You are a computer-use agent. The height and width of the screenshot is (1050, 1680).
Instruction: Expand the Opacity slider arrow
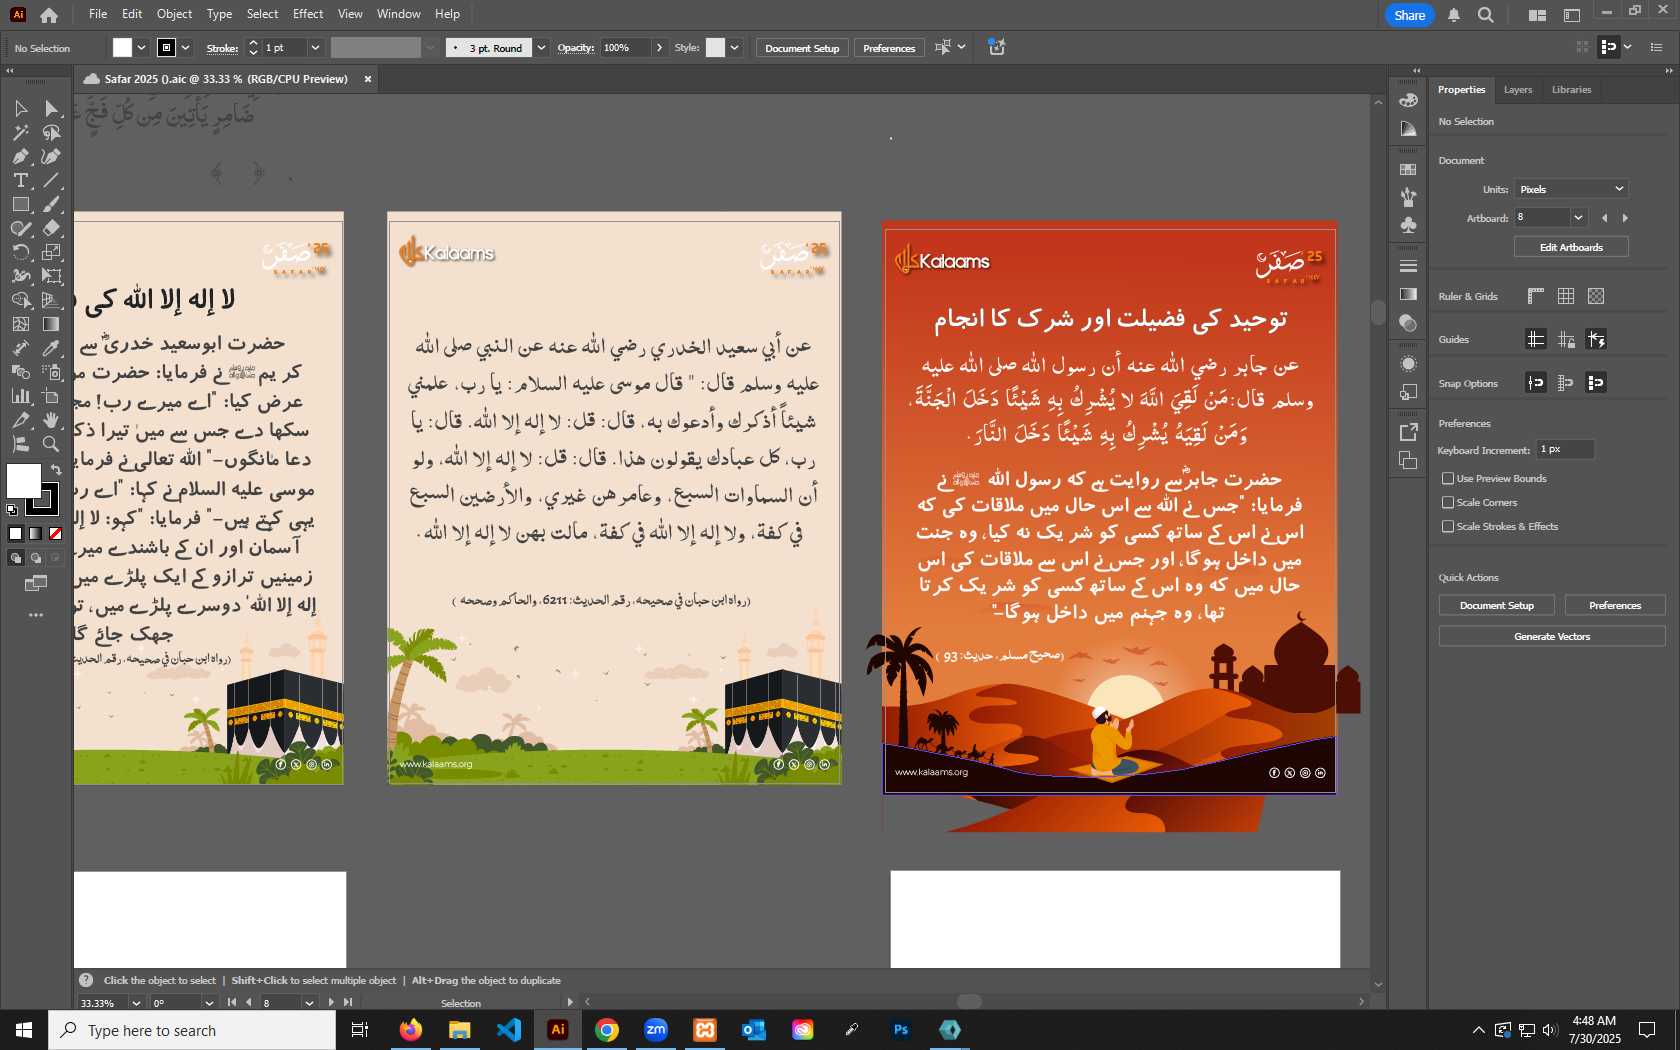659,48
